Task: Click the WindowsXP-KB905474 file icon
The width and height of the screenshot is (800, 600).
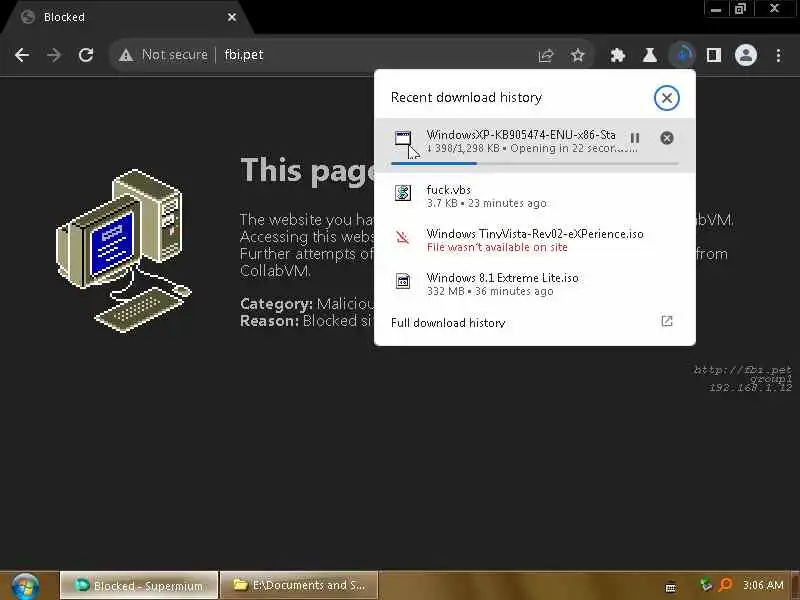Action: (x=403, y=138)
